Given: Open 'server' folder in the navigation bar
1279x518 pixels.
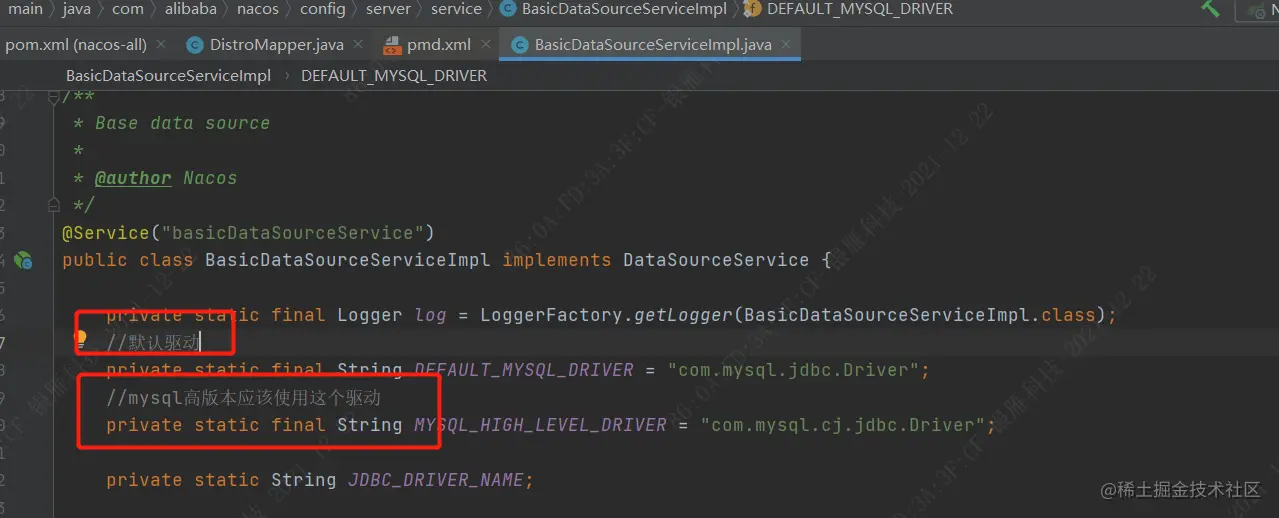Looking at the screenshot, I should [x=388, y=9].
